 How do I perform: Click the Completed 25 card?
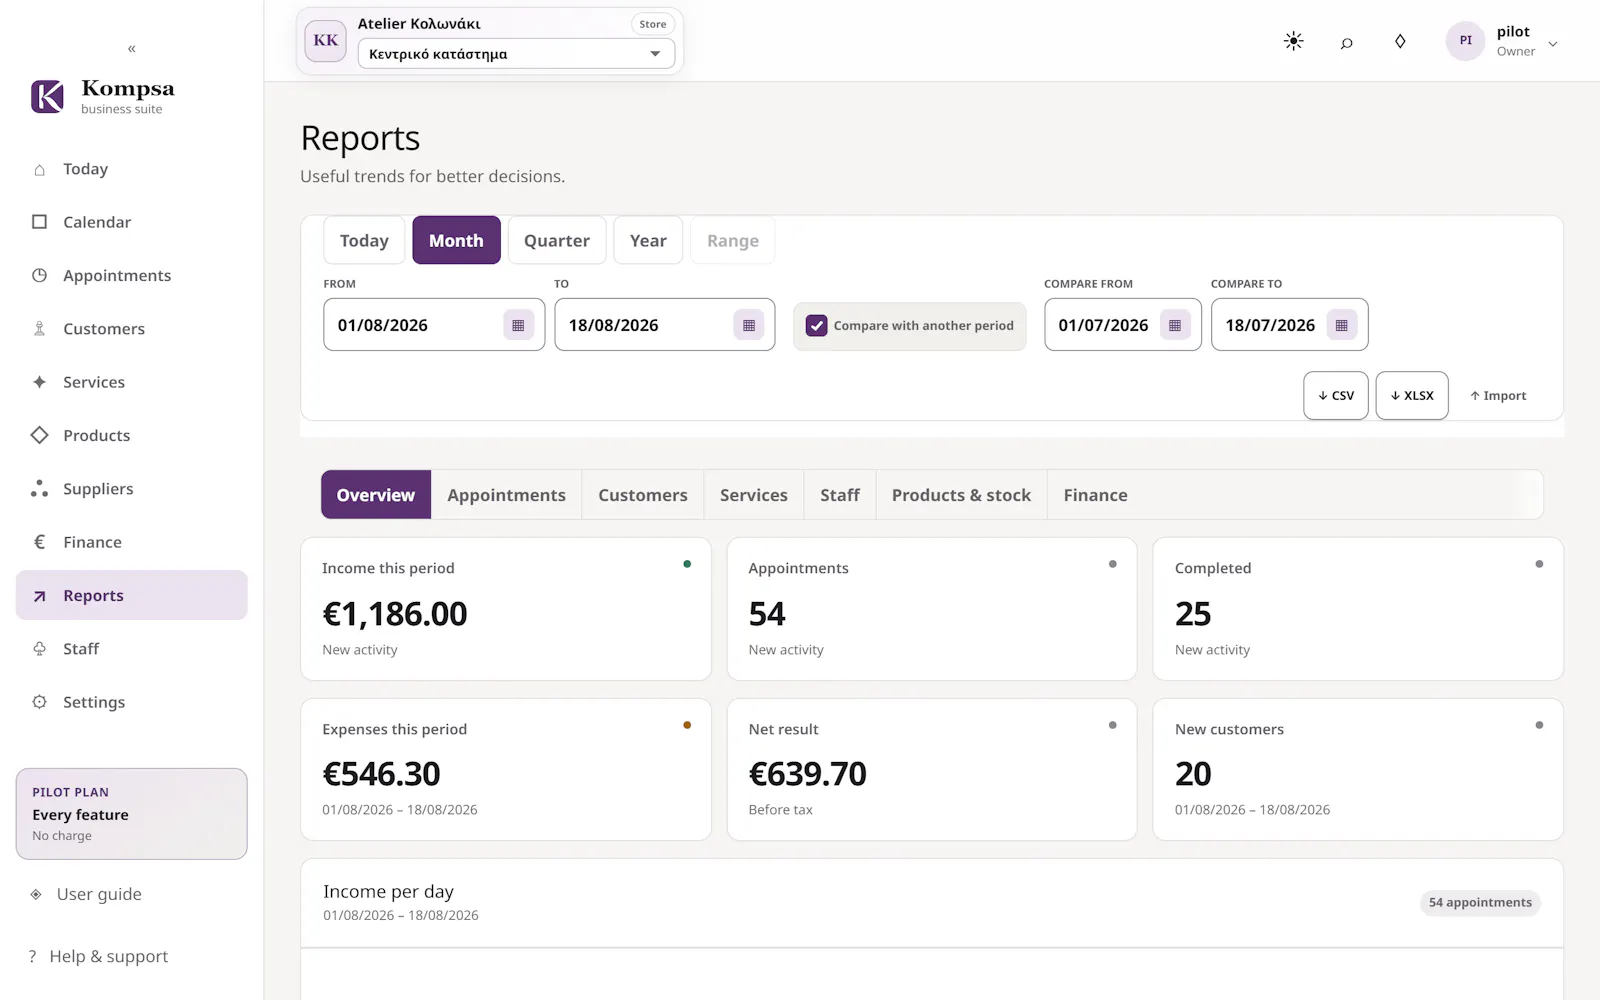1358,609
